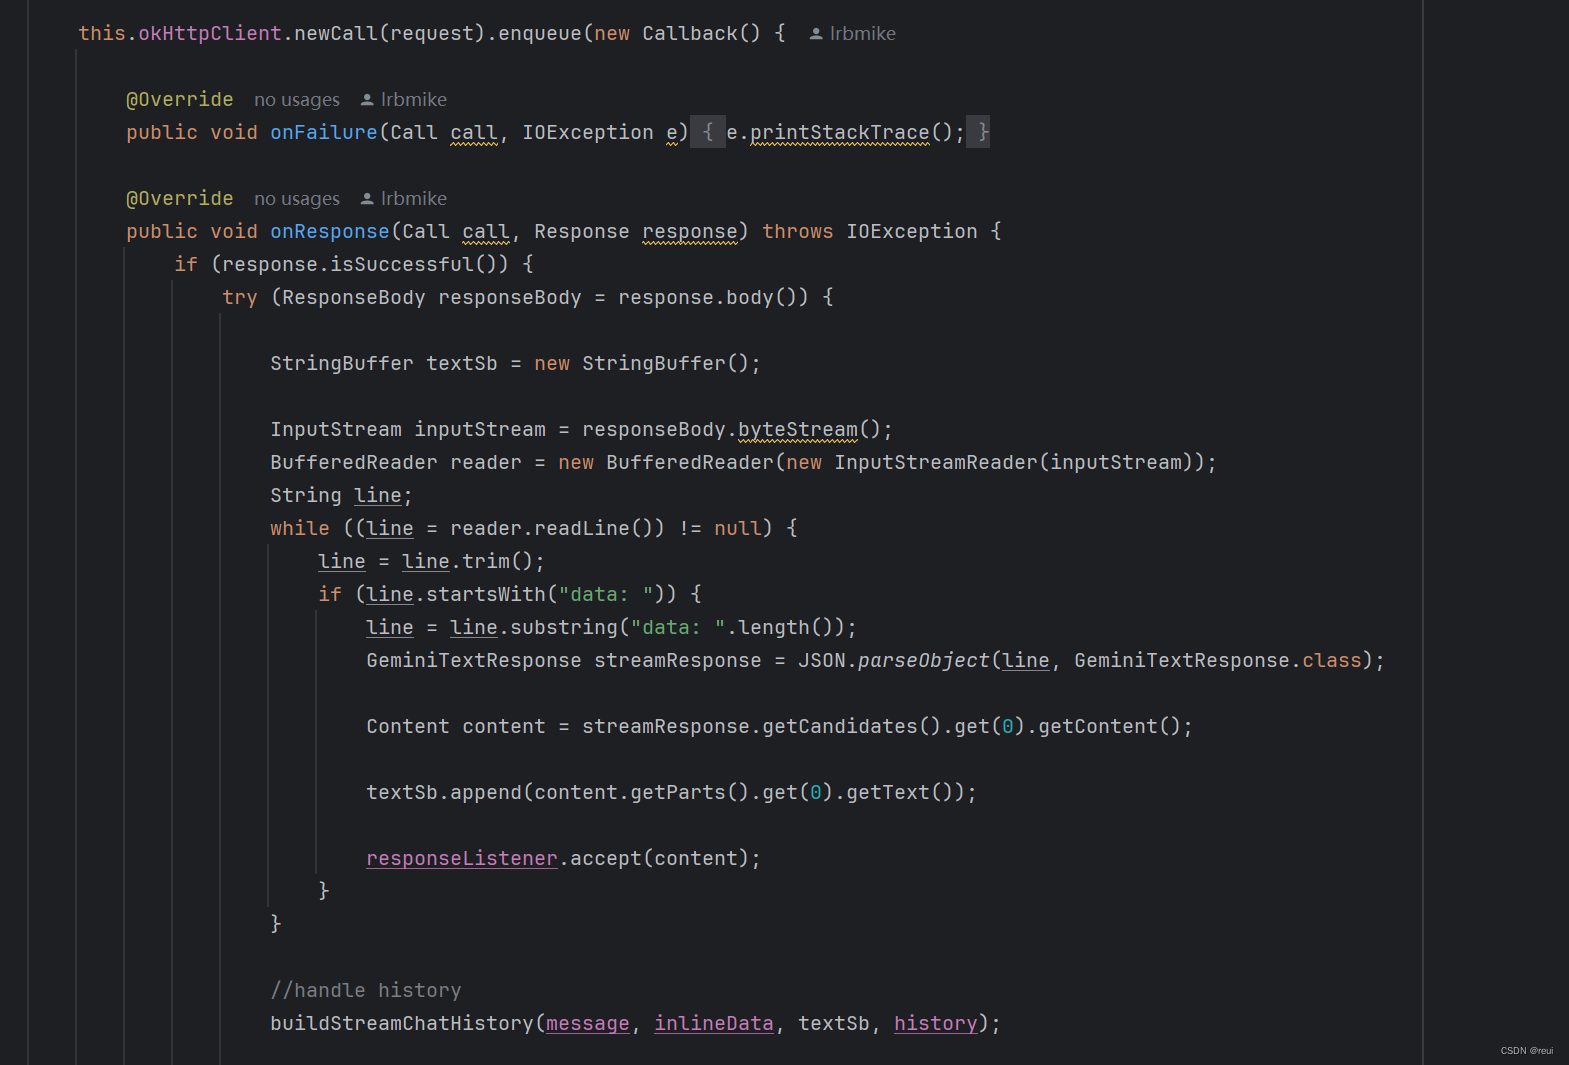Click the substring method call
1569x1065 pixels.
[x=564, y=628]
